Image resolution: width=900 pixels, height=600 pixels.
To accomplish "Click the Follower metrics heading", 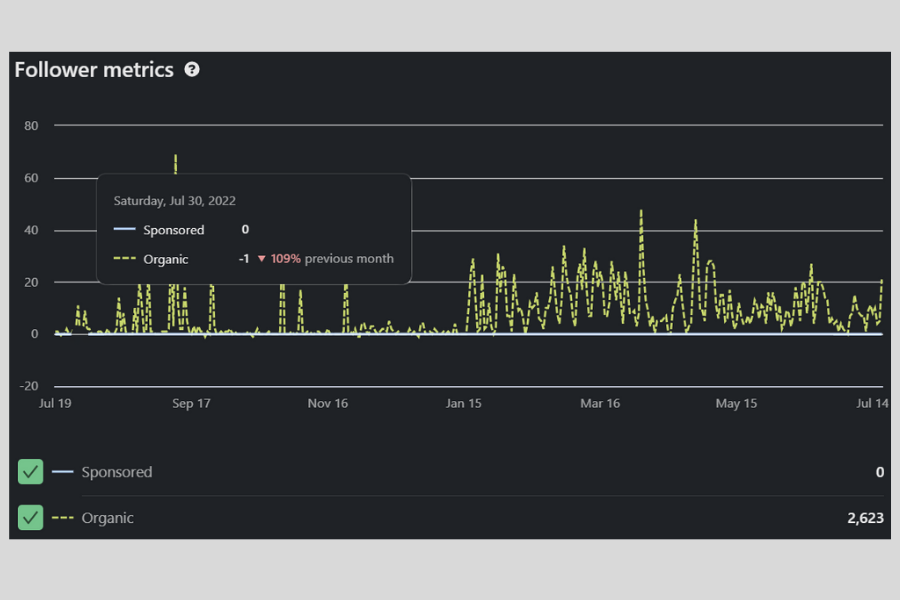I will (94, 70).
